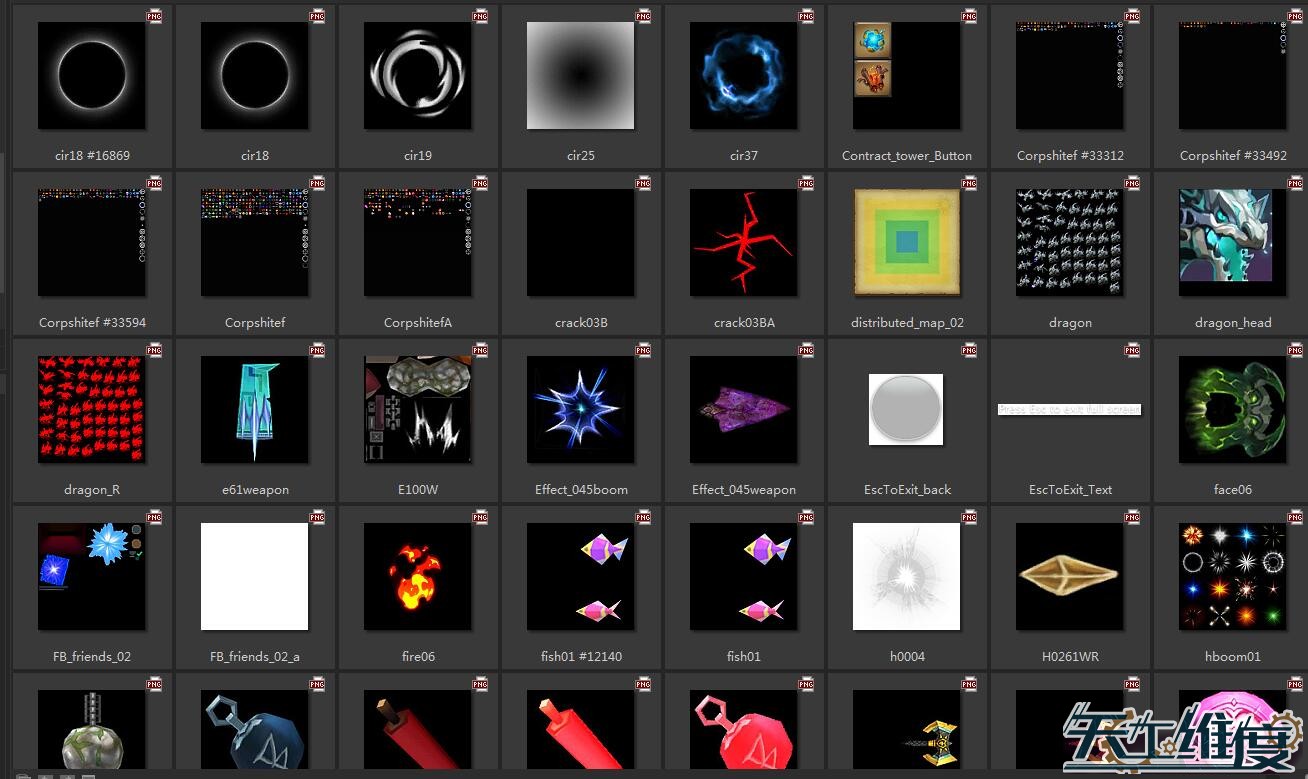Click the PNG badge on FB_friends_02_a
This screenshot has width=1308, height=779.
click(317, 518)
